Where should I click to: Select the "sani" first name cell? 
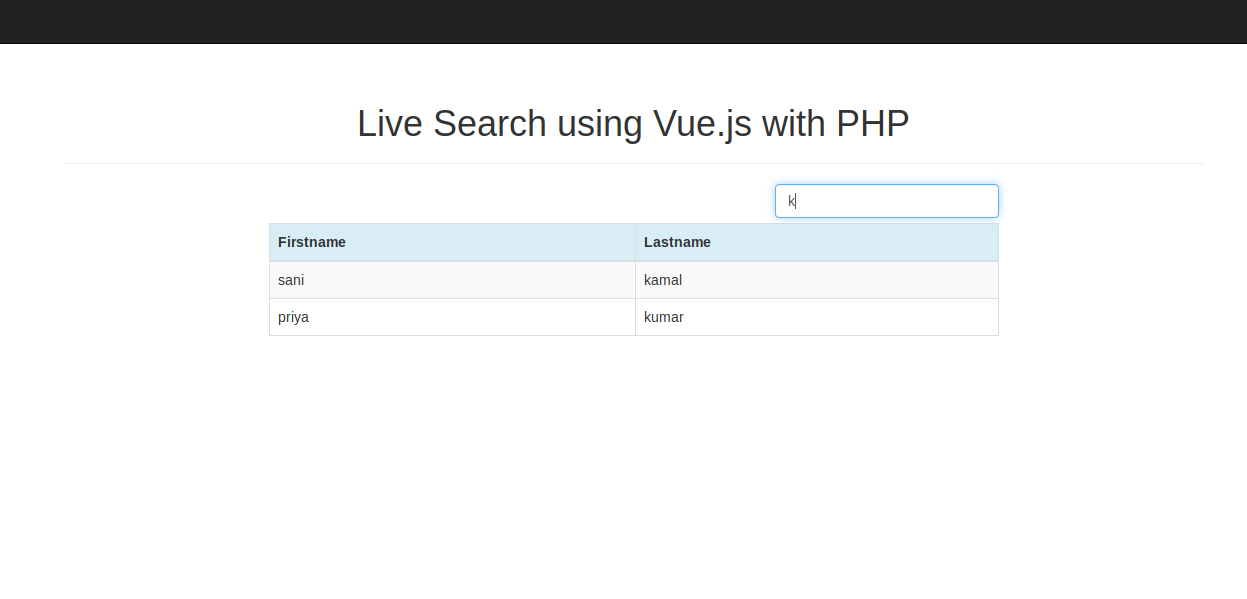point(452,280)
